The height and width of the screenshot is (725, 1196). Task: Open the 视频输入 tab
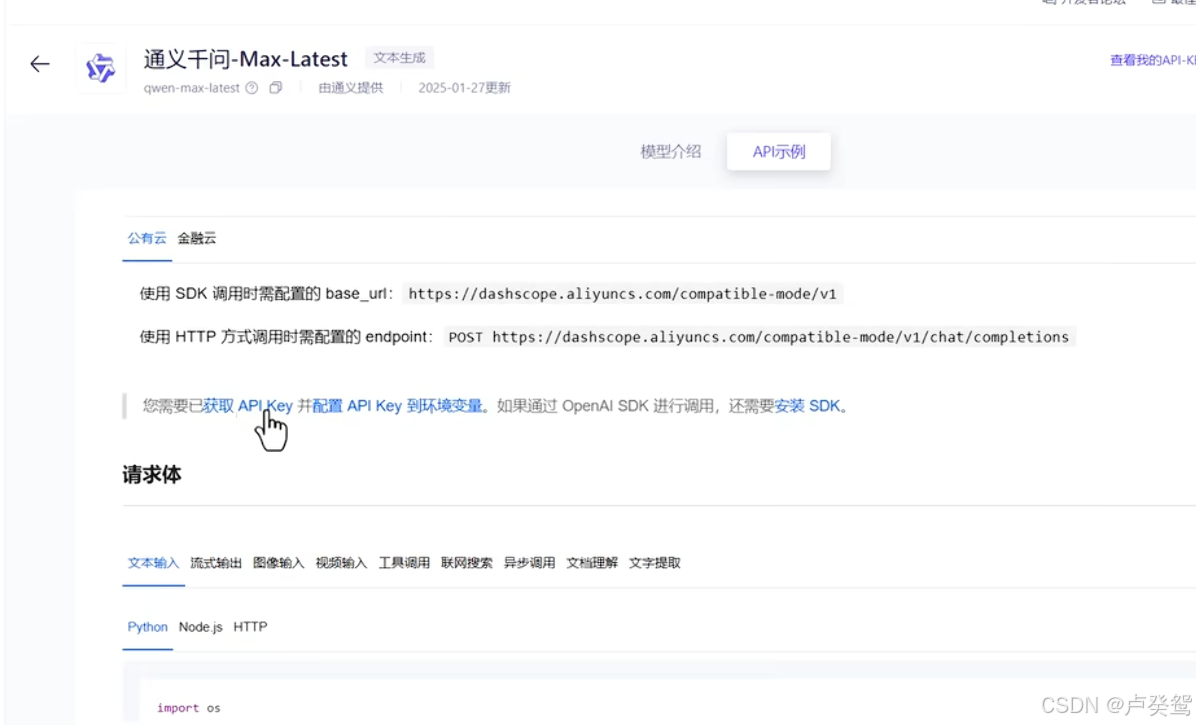tap(341, 563)
